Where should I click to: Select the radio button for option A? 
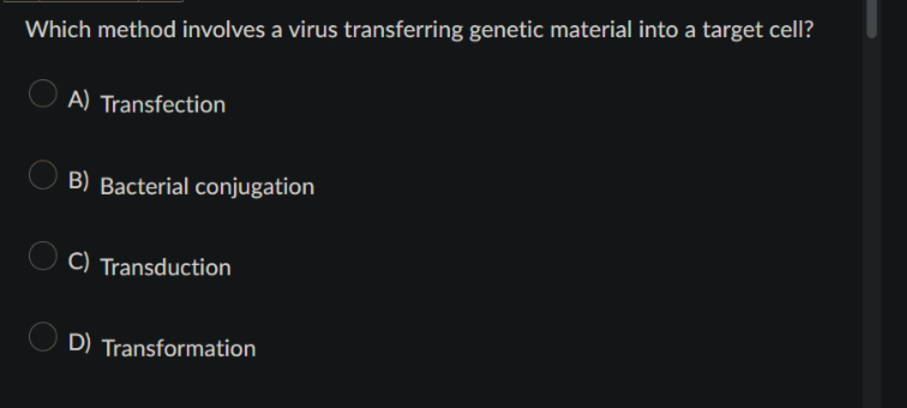pyautogui.click(x=43, y=93)
